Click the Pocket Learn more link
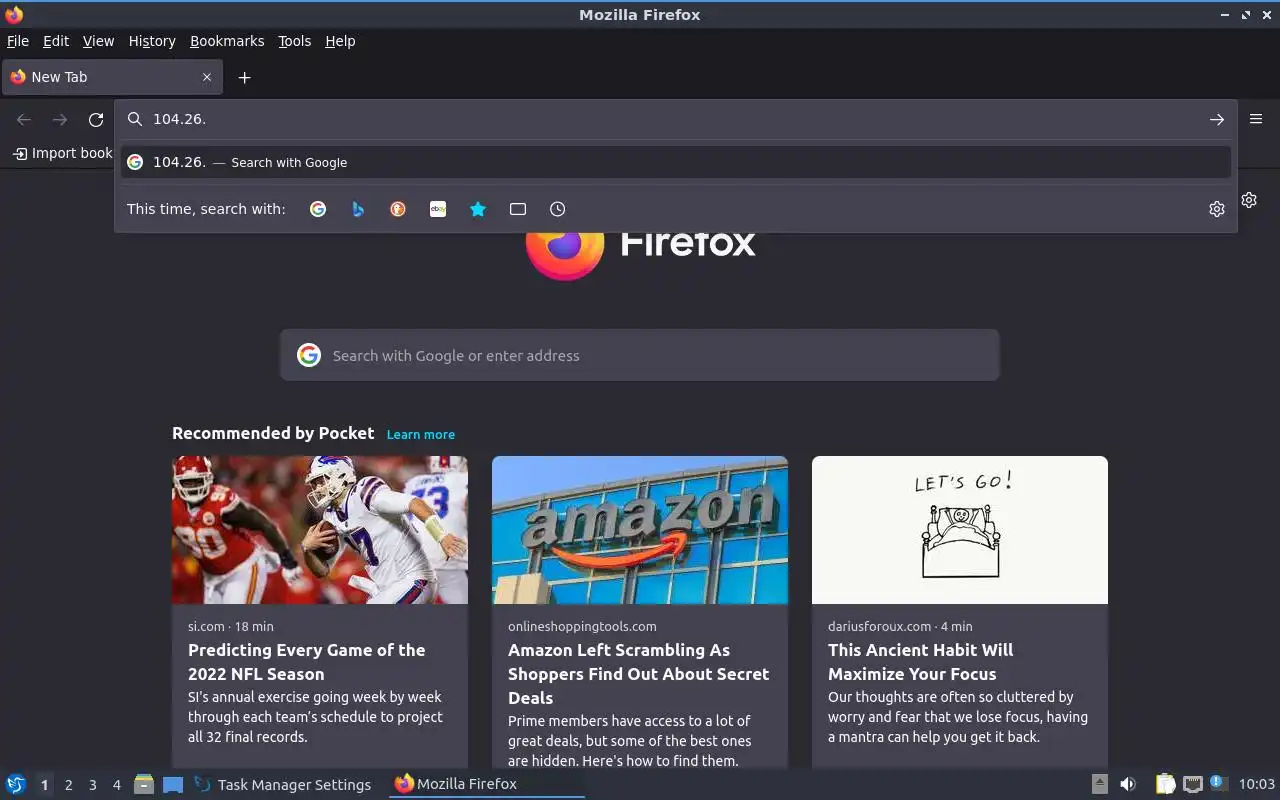The height and width of the screenshot is (800, 1280). [421, 434]
